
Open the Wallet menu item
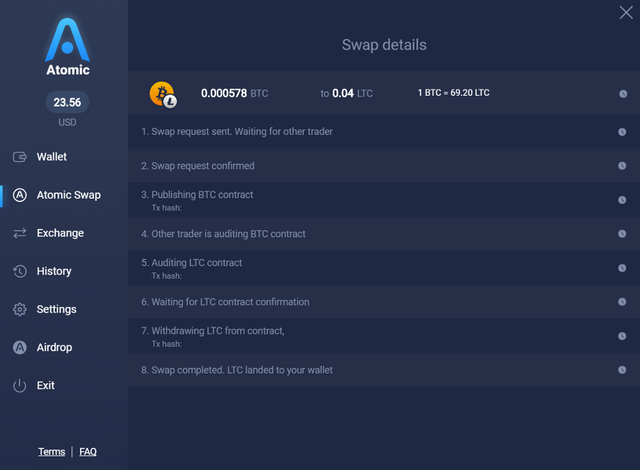(x=52, y=157)
